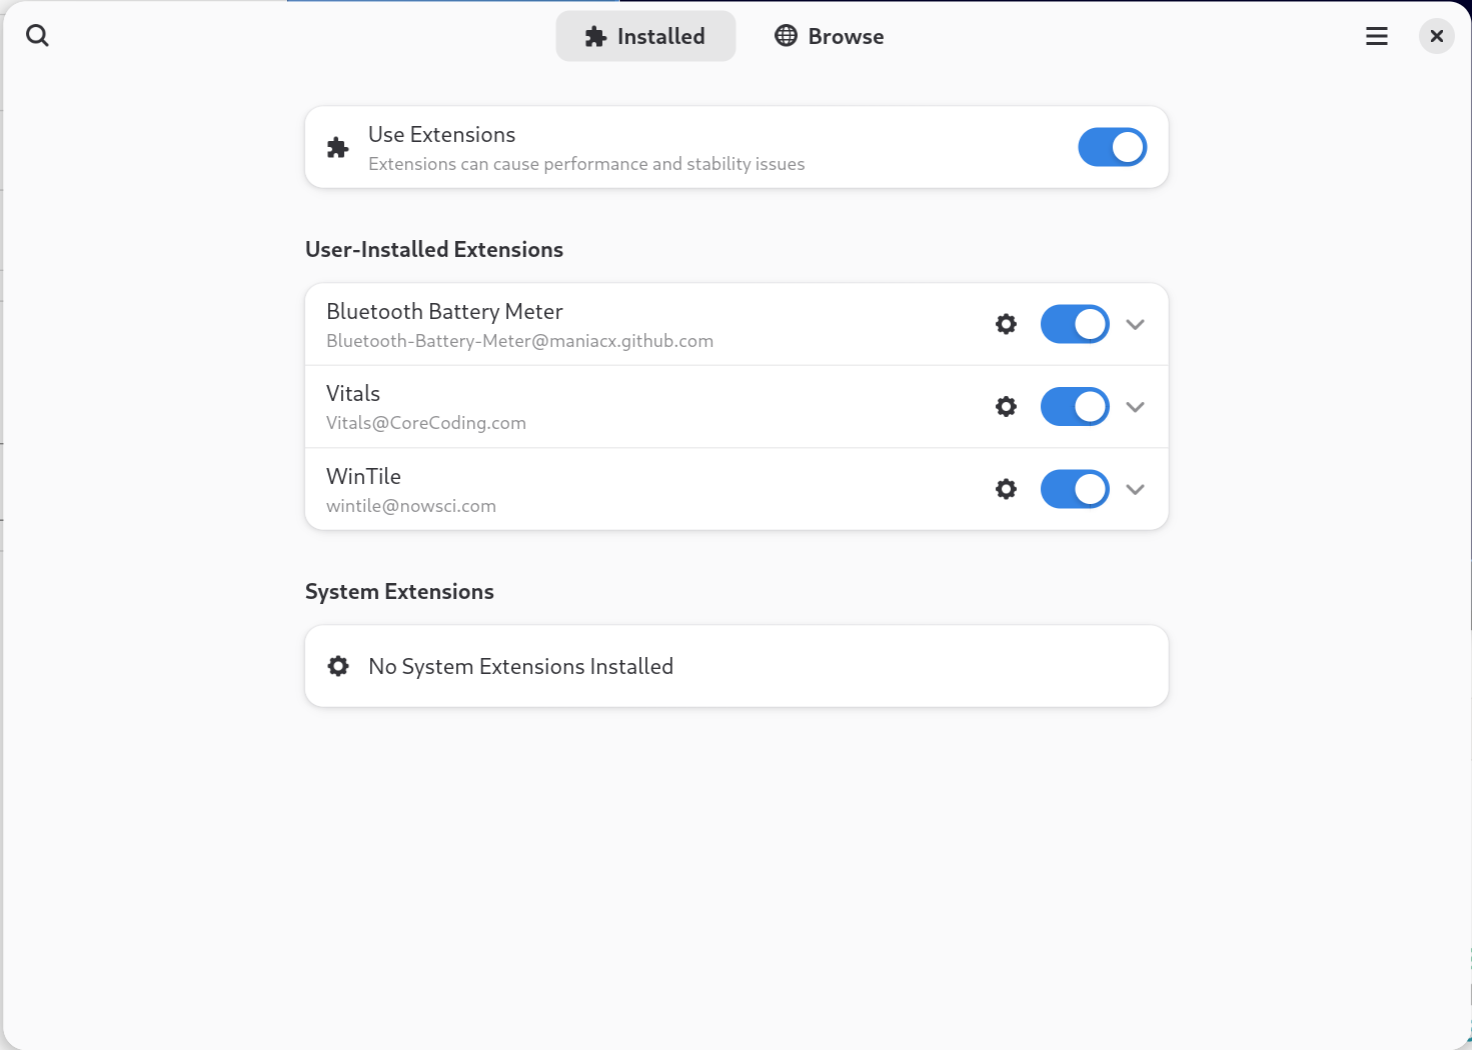Toggle the Vitals extension off
1472x1050 pixels.
pyautogui.click(x=1075, y=406)
